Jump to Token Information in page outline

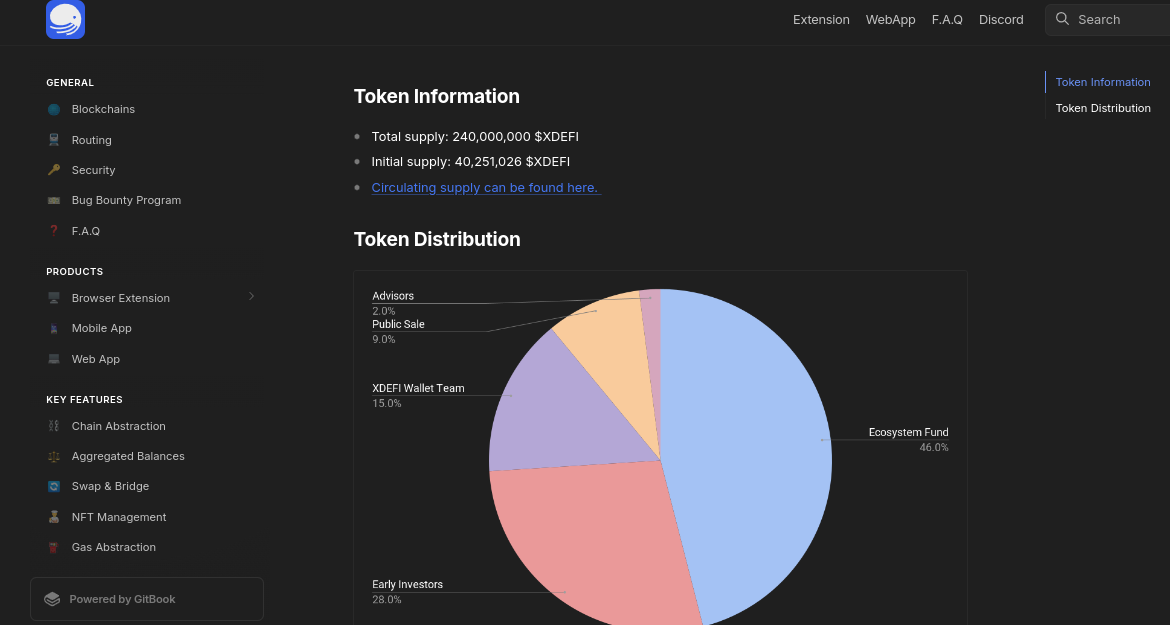[1103, 82]
